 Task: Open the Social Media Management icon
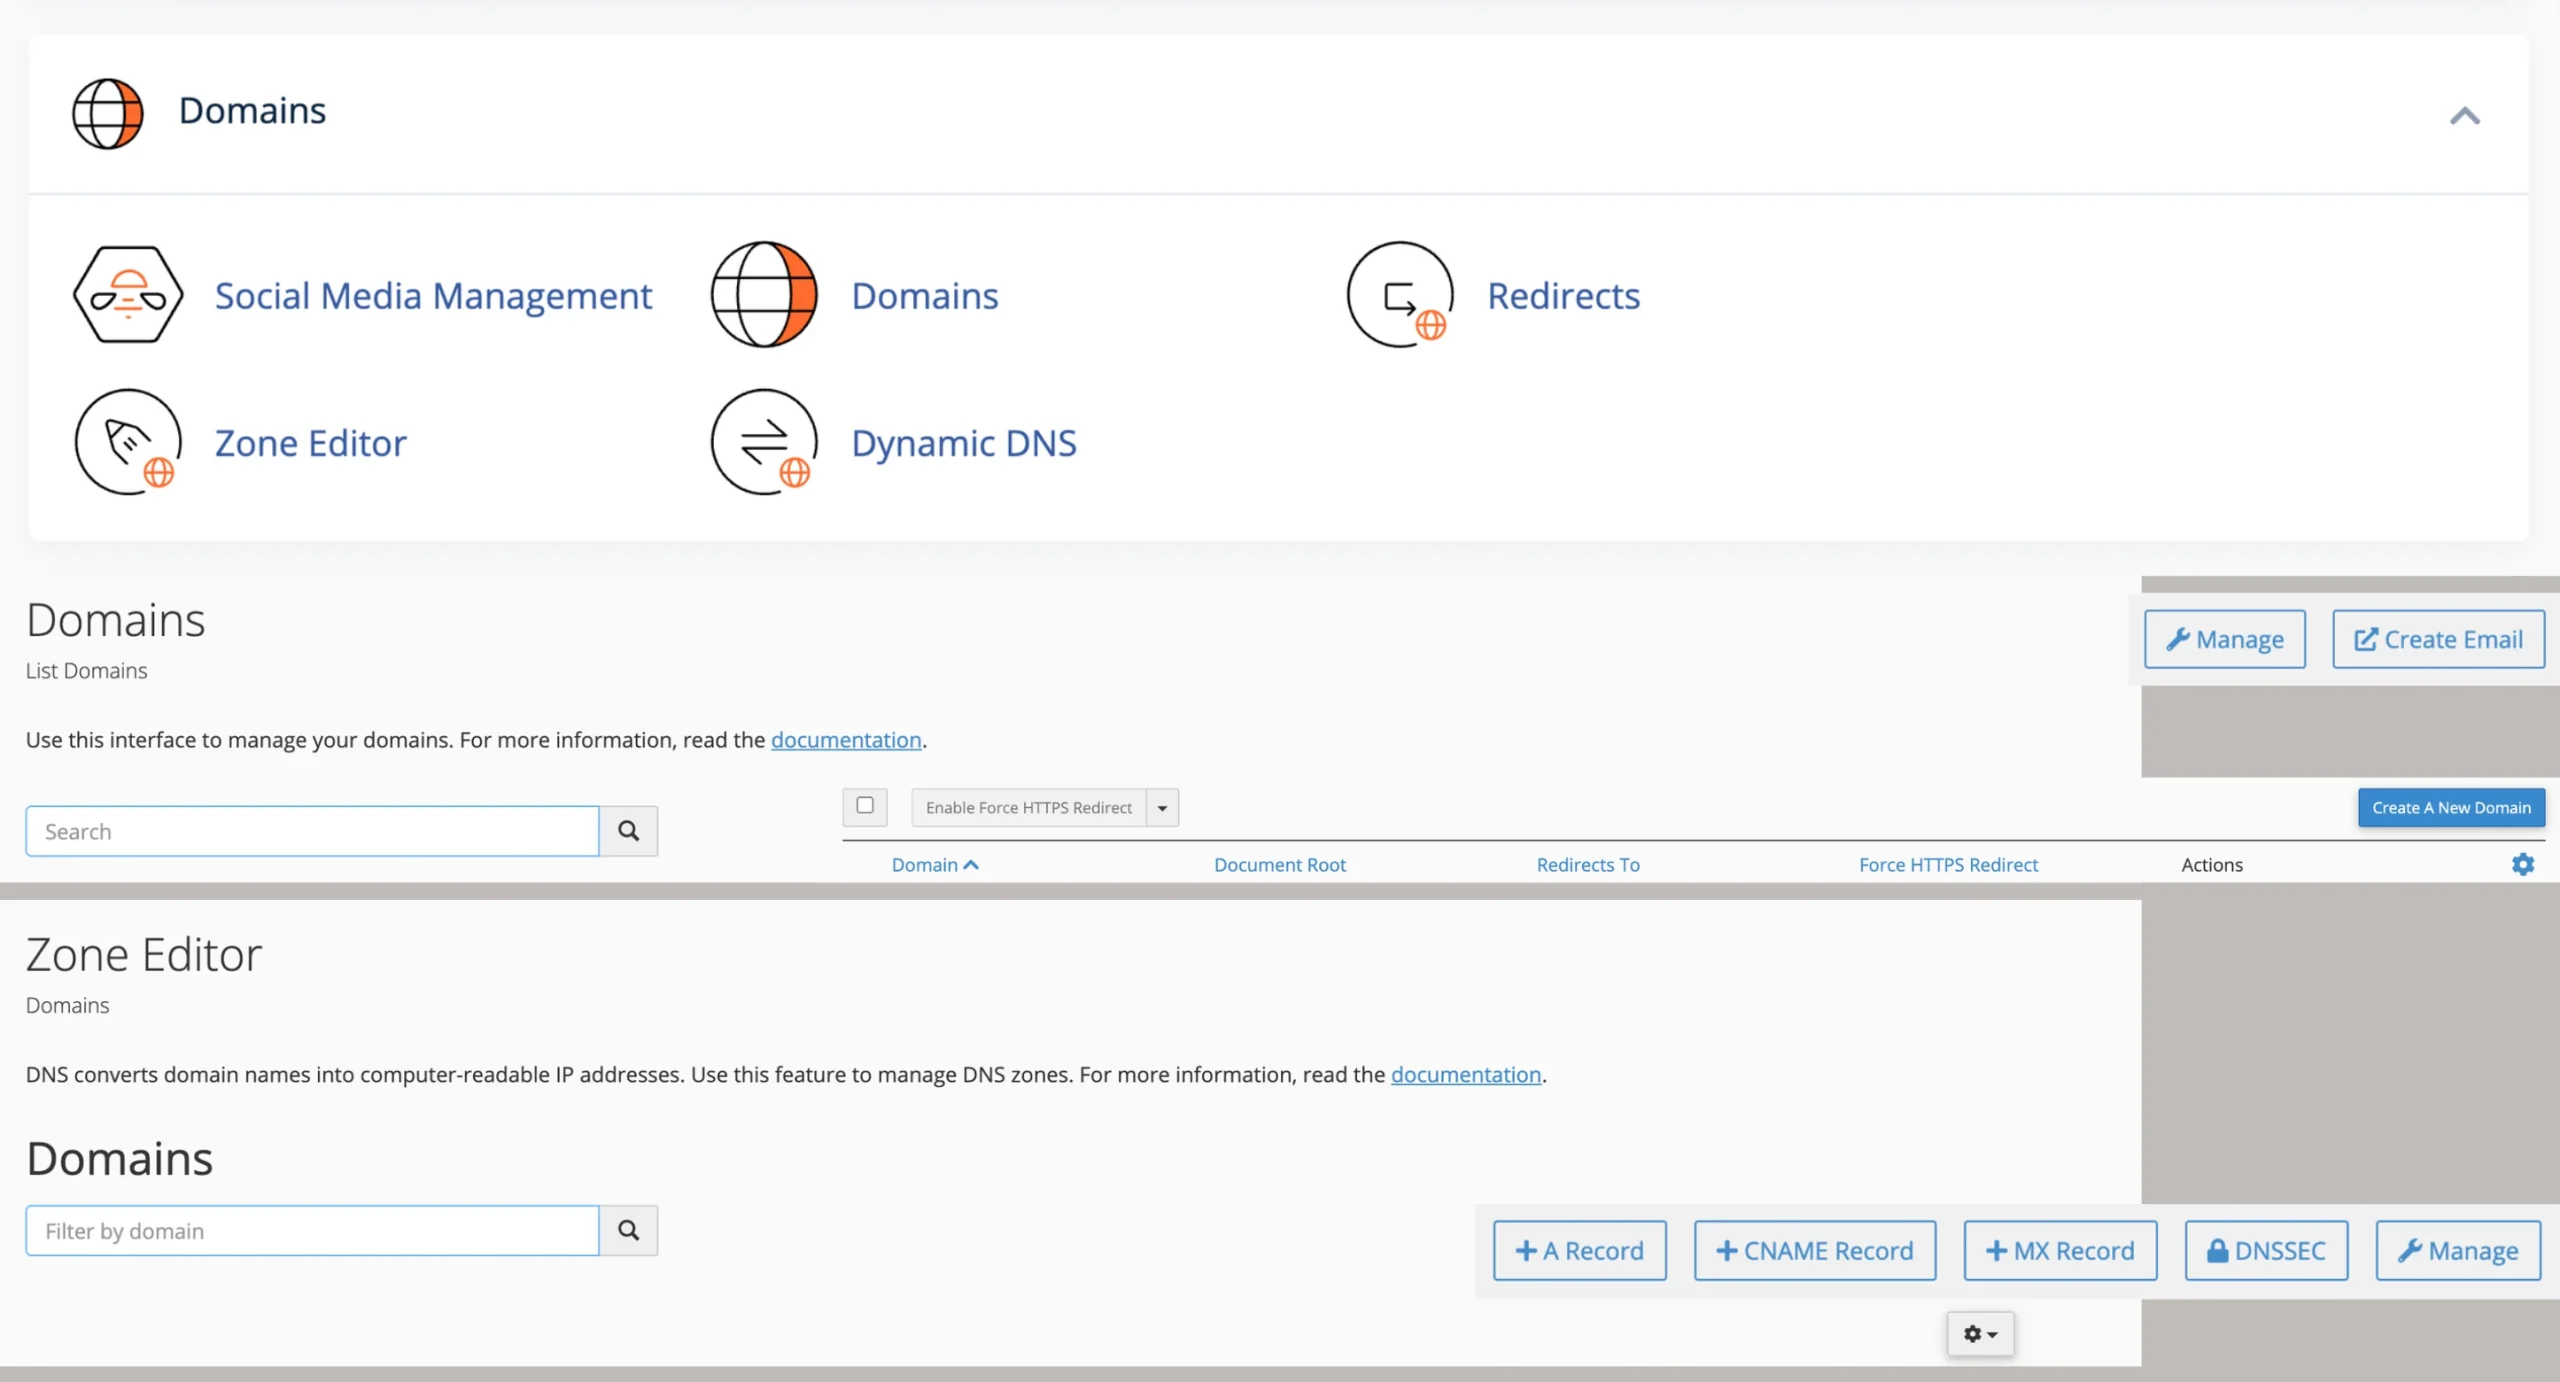128,295
